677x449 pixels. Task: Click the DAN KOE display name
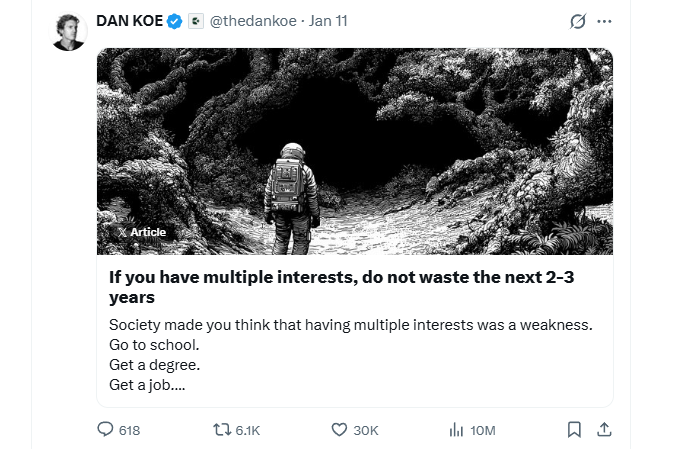(x=129, y=21)
